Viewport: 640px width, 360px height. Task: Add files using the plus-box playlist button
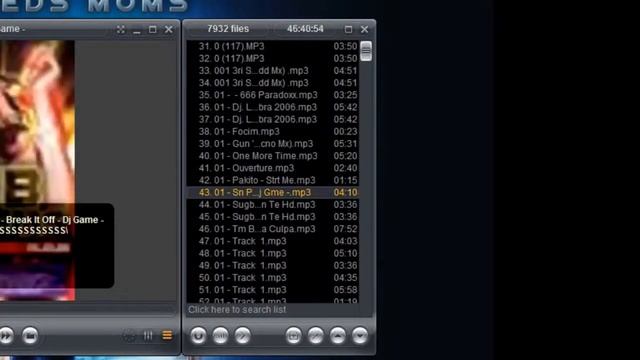coord(293,336)
